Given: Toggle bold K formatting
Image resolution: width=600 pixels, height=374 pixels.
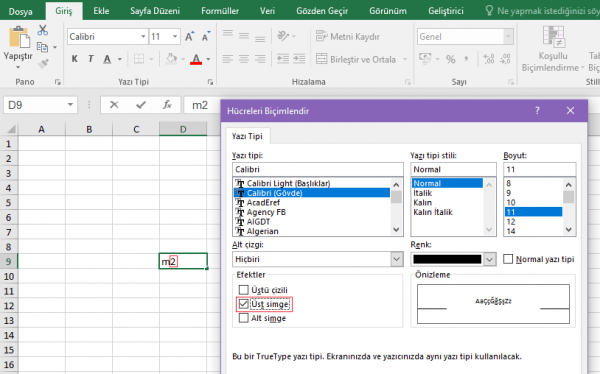Looking at the screenshot, I should point(75,59).
